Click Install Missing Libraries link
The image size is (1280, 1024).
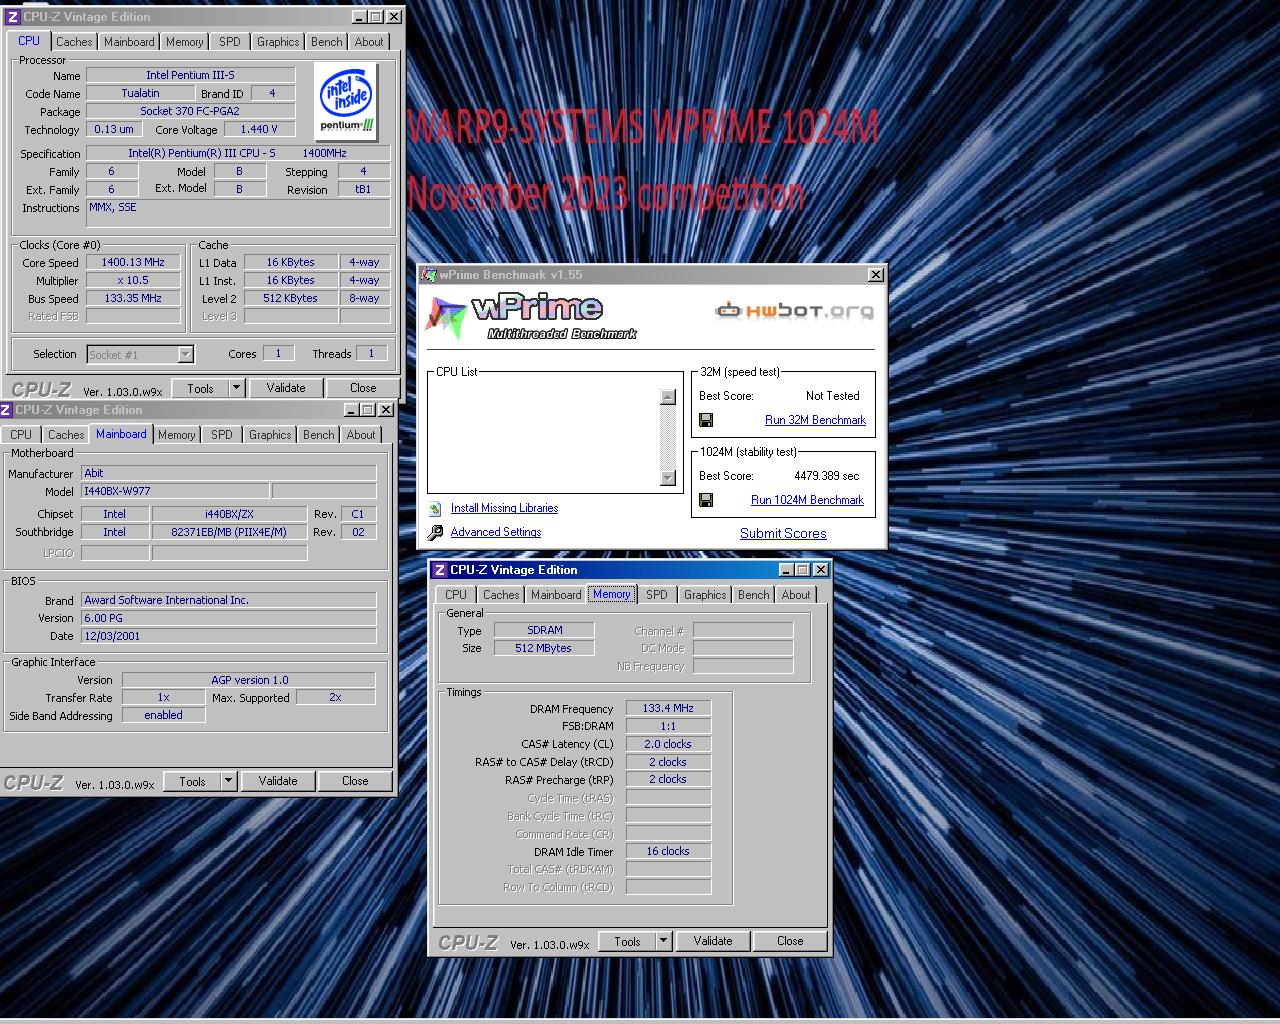click(504, 508)
